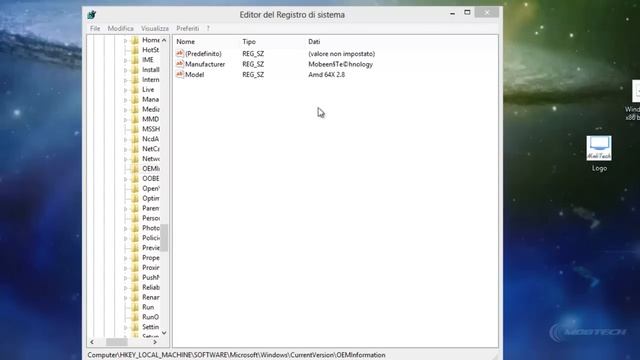Click the Prope key folder icon
Viewport: 640px width, 360px height.
[135, 258]
